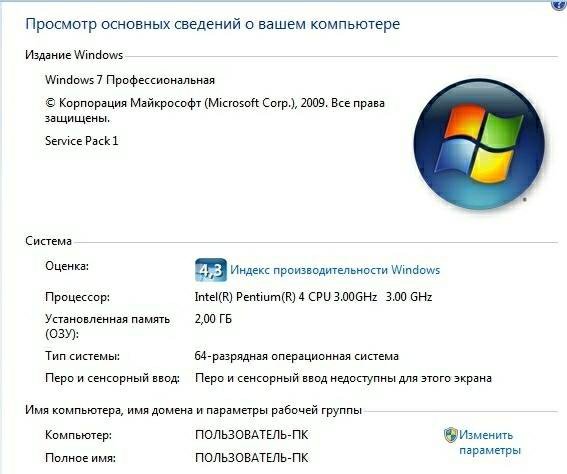Click the 2,00 ГБ installed memory value
The height and width of the screenshot is (474, 567).
[213, 319]
